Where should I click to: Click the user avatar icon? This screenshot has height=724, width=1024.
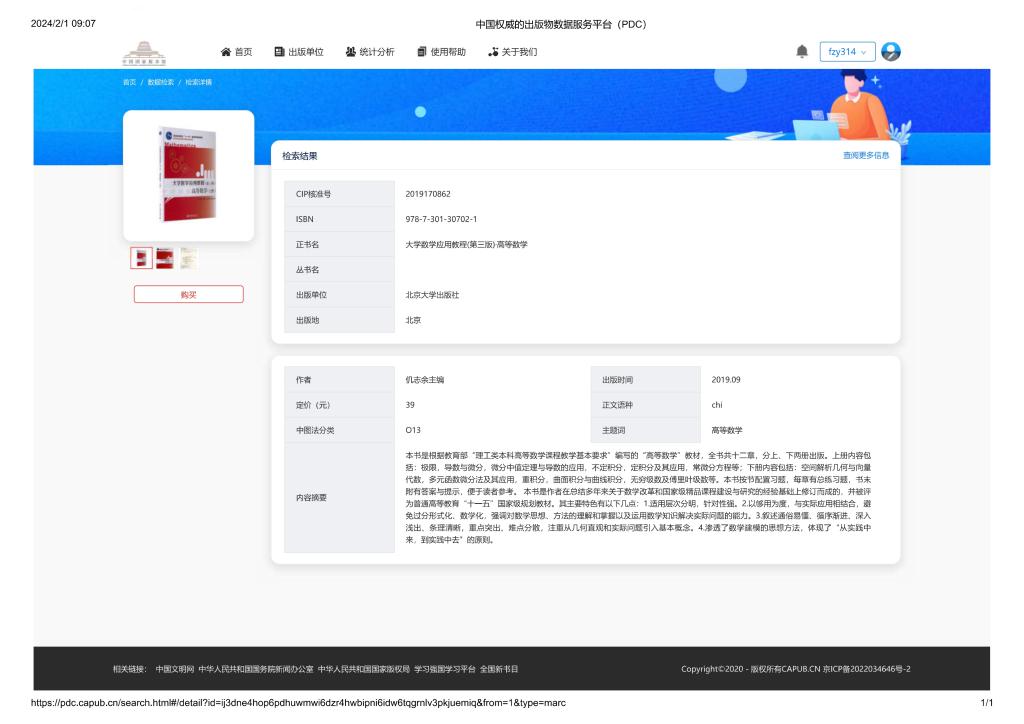(x=891, y=52)
